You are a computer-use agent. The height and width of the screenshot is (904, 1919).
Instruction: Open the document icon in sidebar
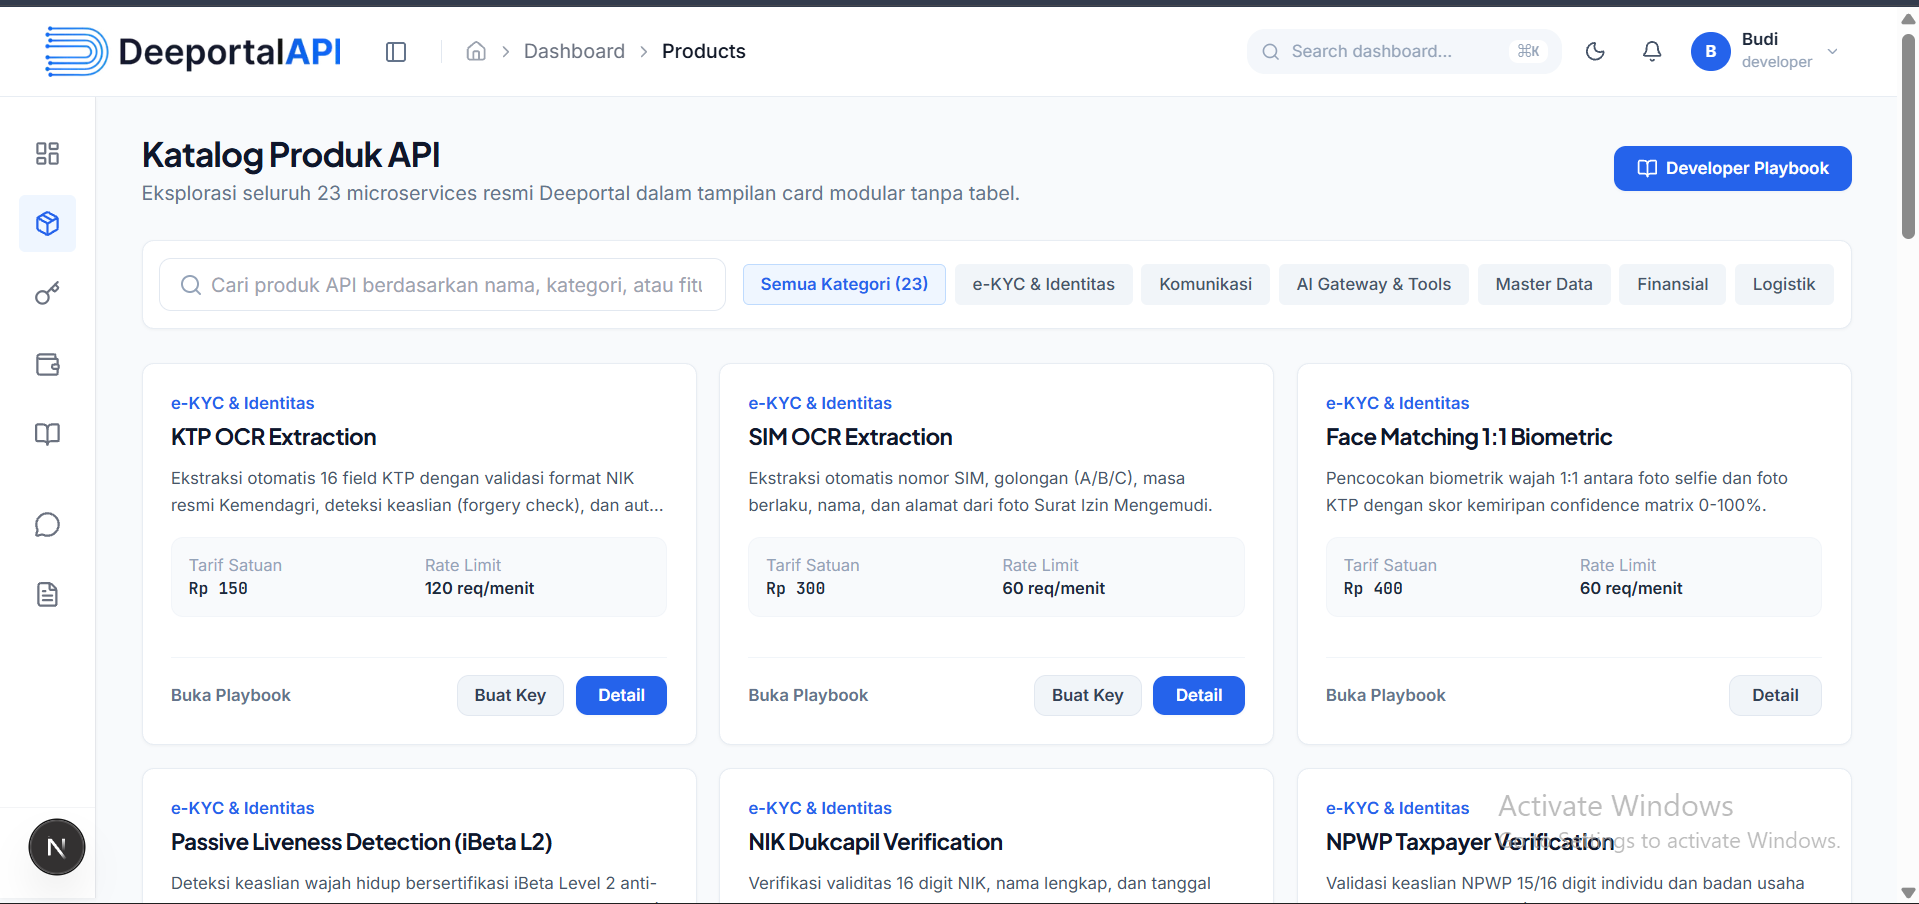[47, 595]
